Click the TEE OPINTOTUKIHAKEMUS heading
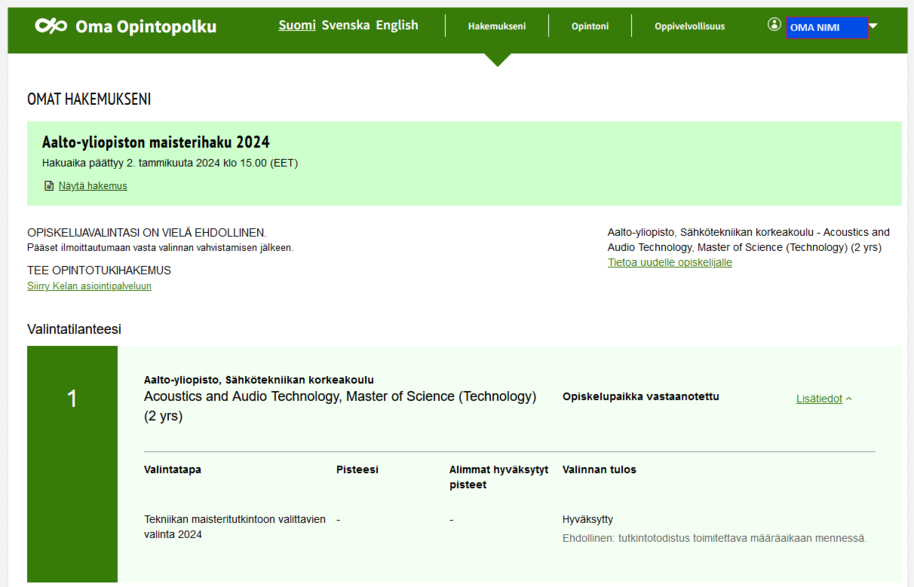This screenshot has width=914, height=587. pyautogui.click(x=99, y=270)
